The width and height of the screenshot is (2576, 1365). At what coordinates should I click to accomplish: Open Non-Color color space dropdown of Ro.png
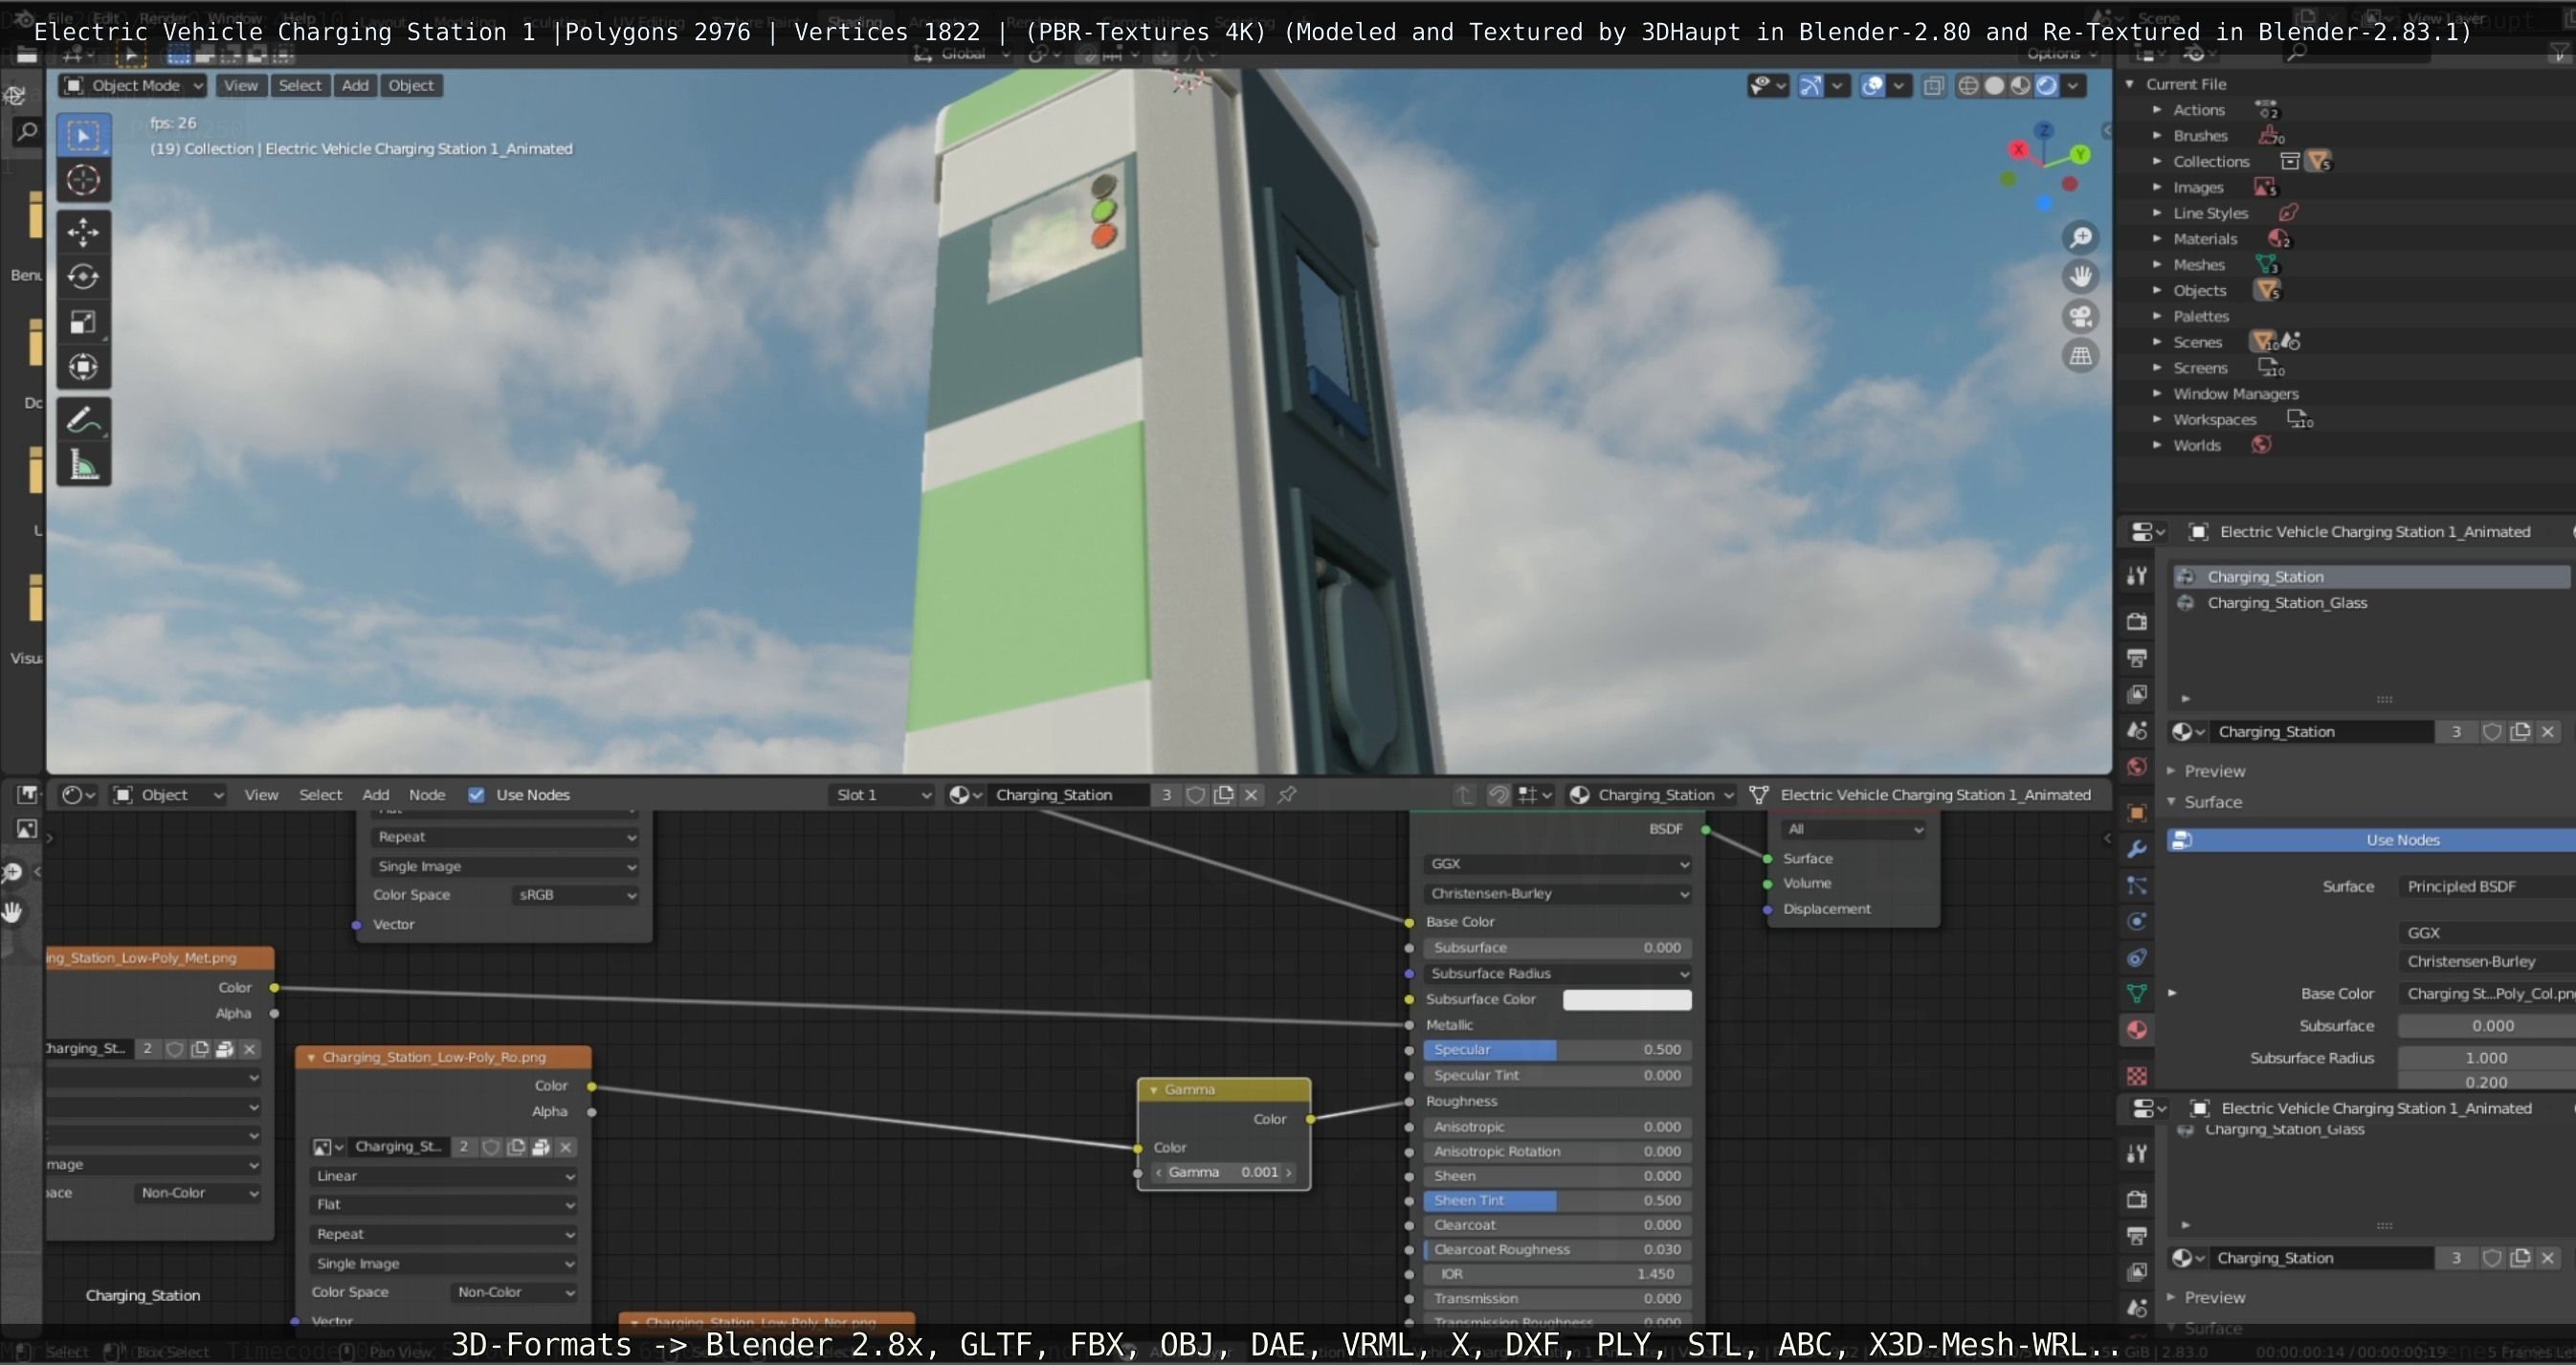(514, 1292)
